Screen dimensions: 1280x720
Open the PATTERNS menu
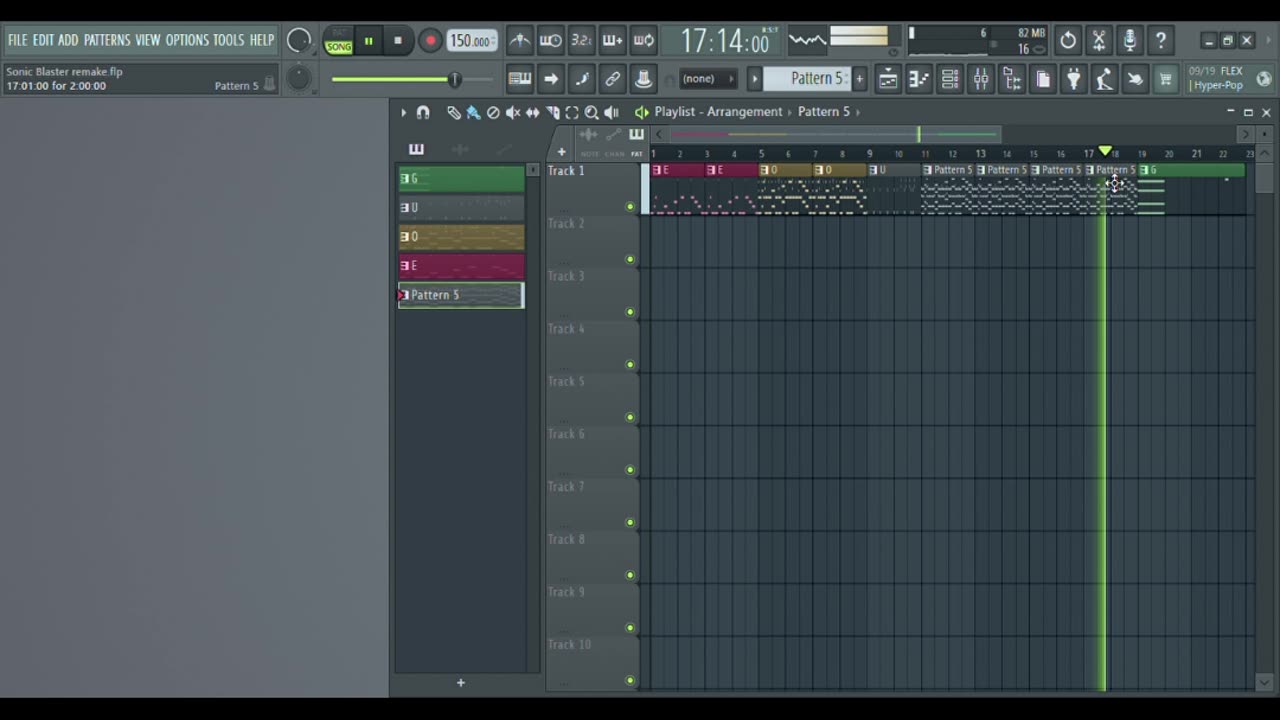point(107,40)
